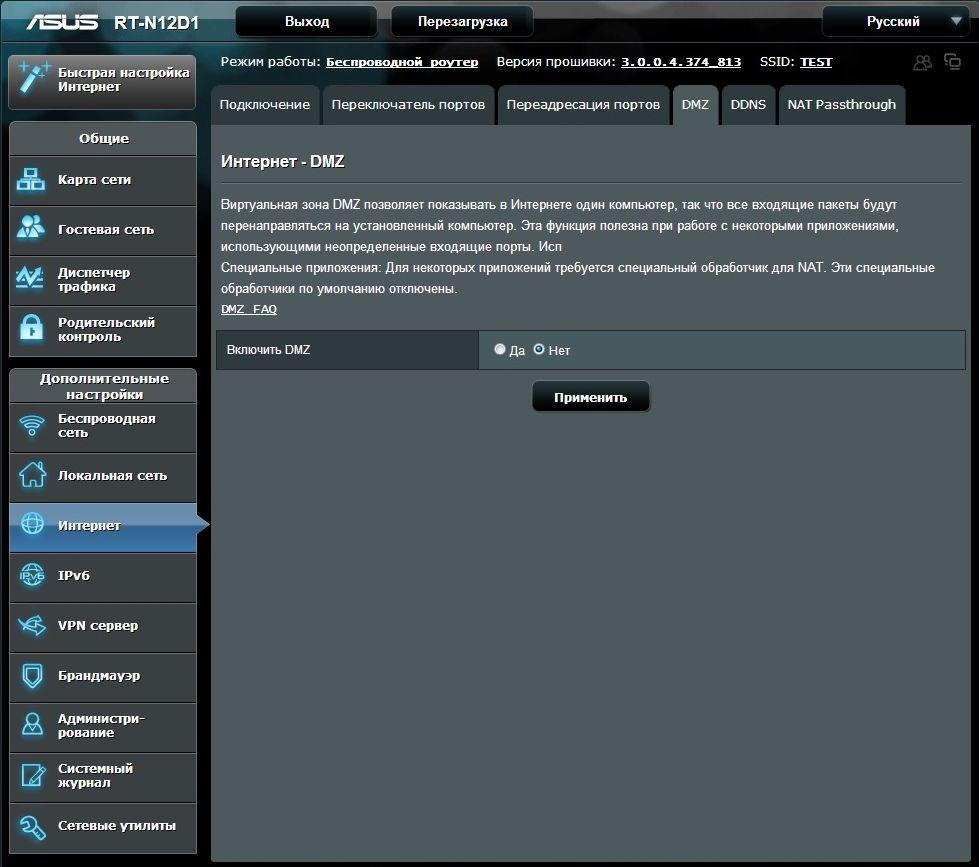Screen dimensions: 979x867
Task: Open the Firewall (Брандмауэр) shield icon
Action: pos(32,676)
